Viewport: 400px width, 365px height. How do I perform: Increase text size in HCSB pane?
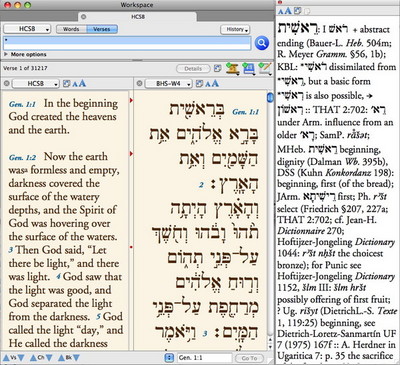[x=82, y=83]
